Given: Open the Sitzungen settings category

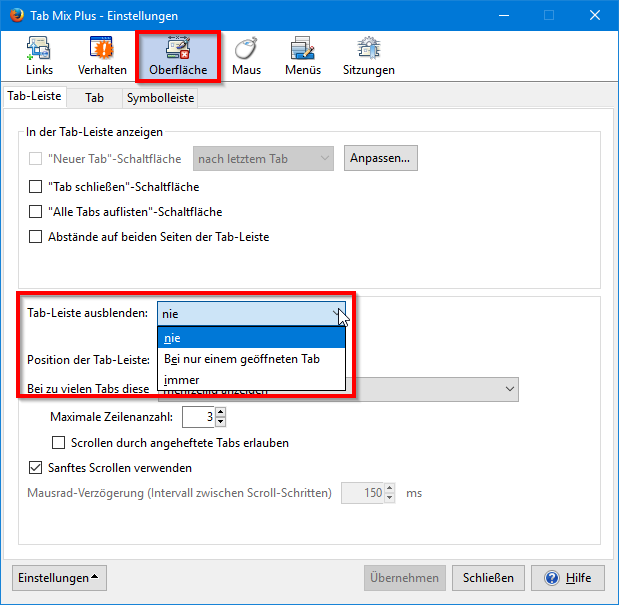Looking at the screenshot, I should (369, 56).
